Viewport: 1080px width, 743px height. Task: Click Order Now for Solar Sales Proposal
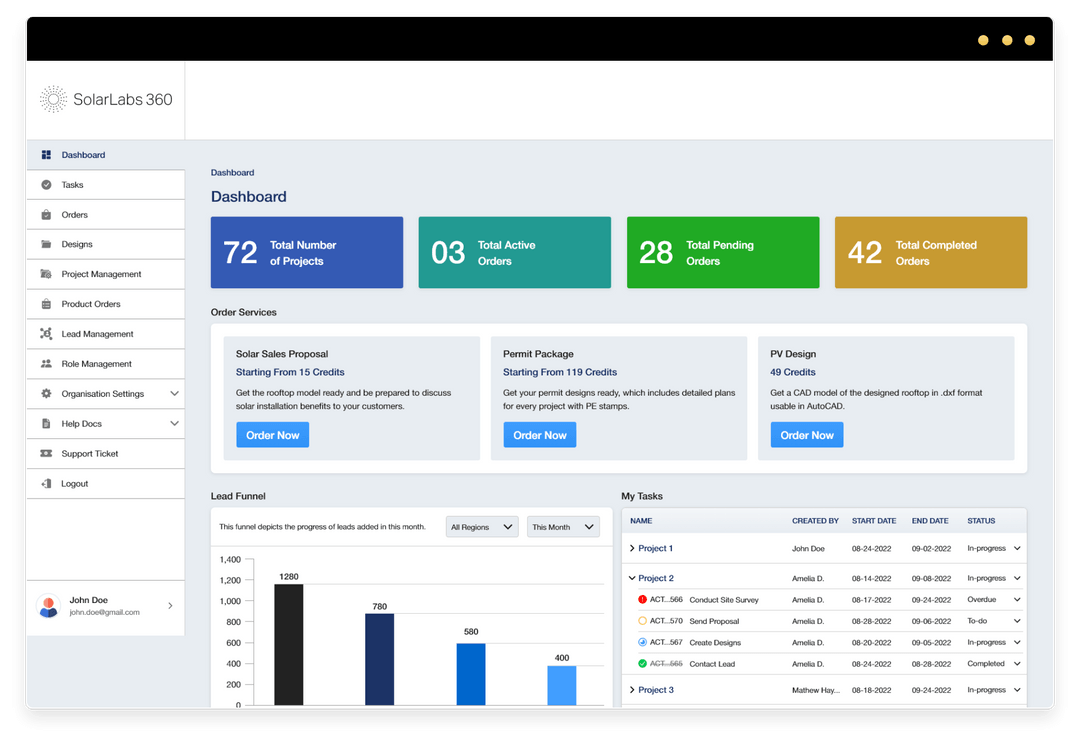pos(273,435)
